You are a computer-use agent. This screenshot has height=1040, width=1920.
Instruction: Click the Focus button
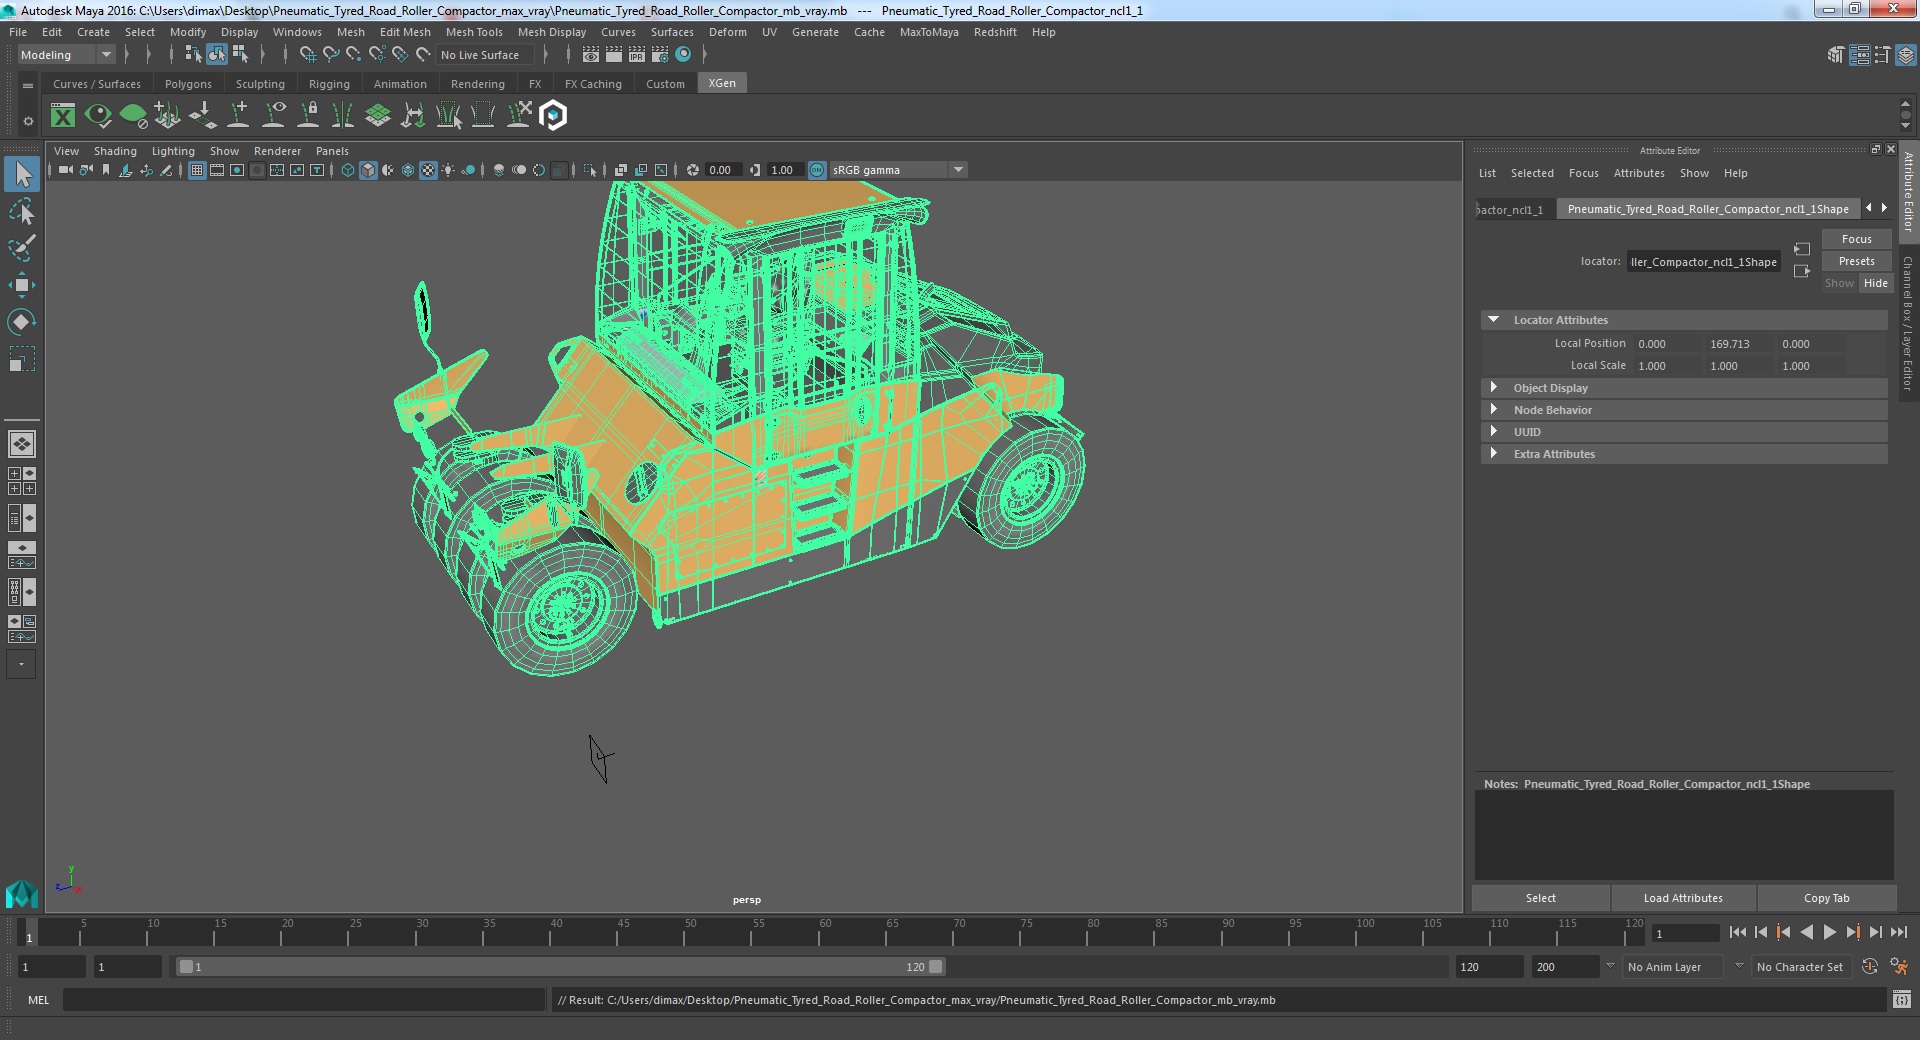point(1856,239)
